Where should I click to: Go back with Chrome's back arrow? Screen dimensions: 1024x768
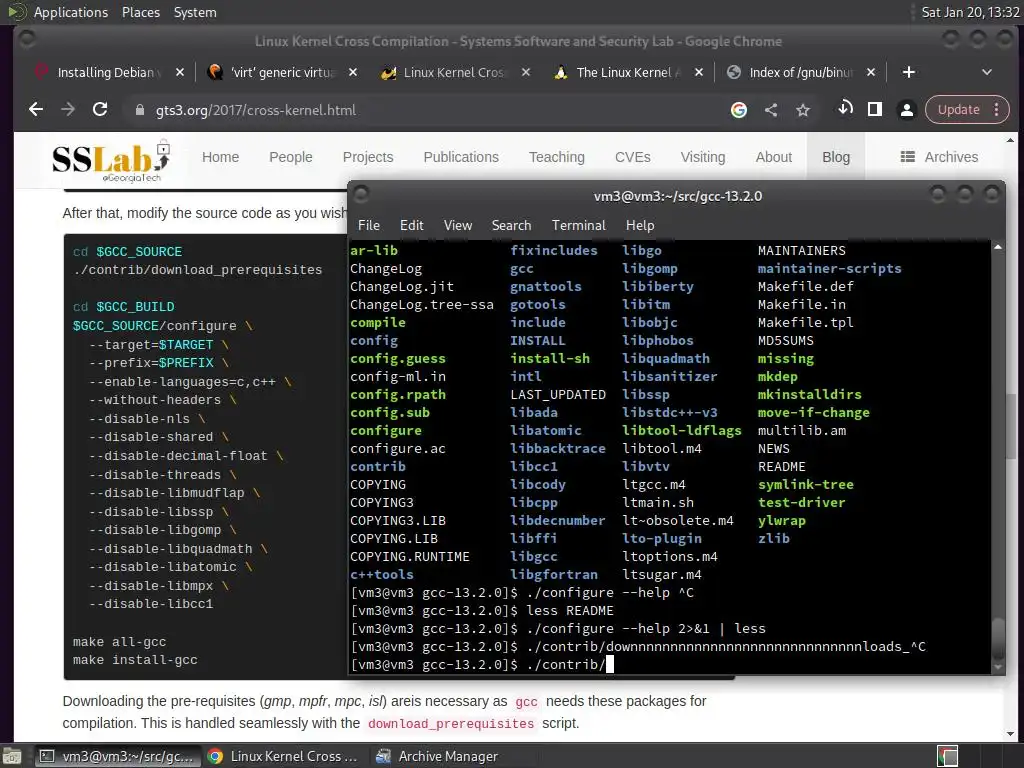pos(36,110)
